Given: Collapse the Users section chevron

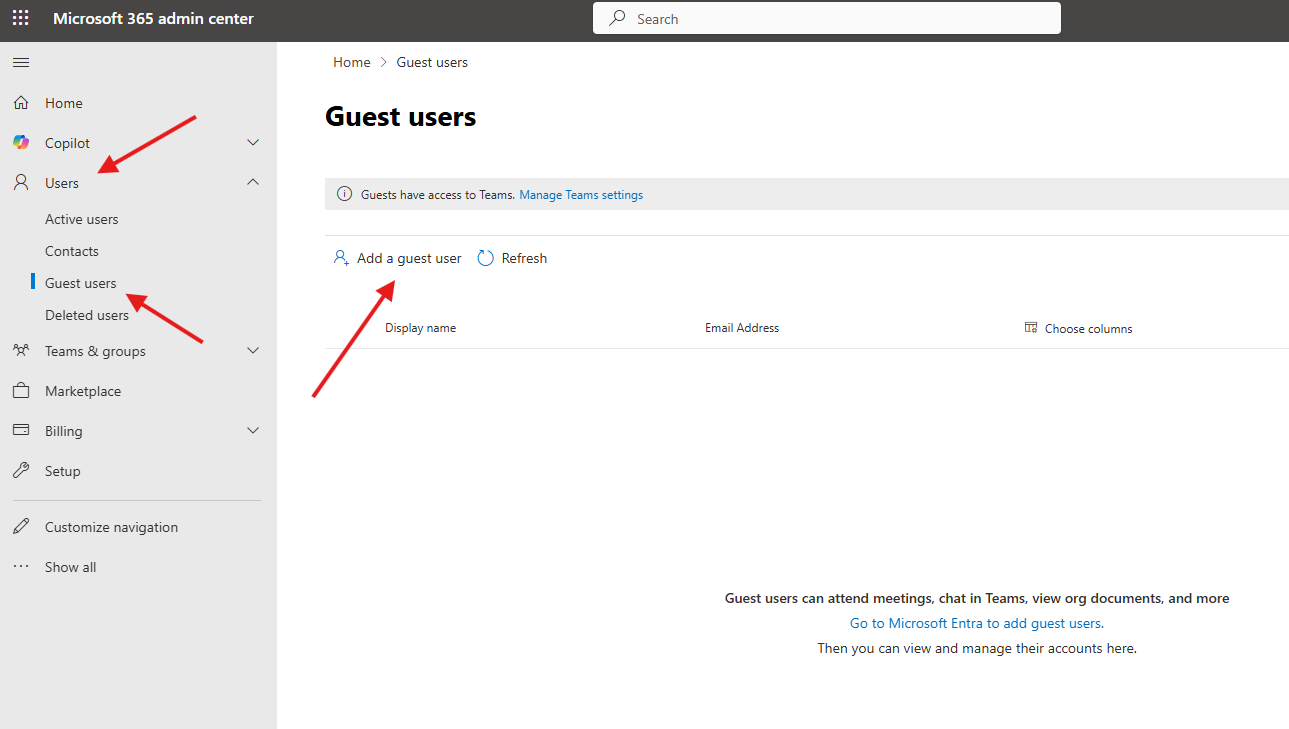Looking at the screenshot, I should pyautogui.click(x=253, y=182).
